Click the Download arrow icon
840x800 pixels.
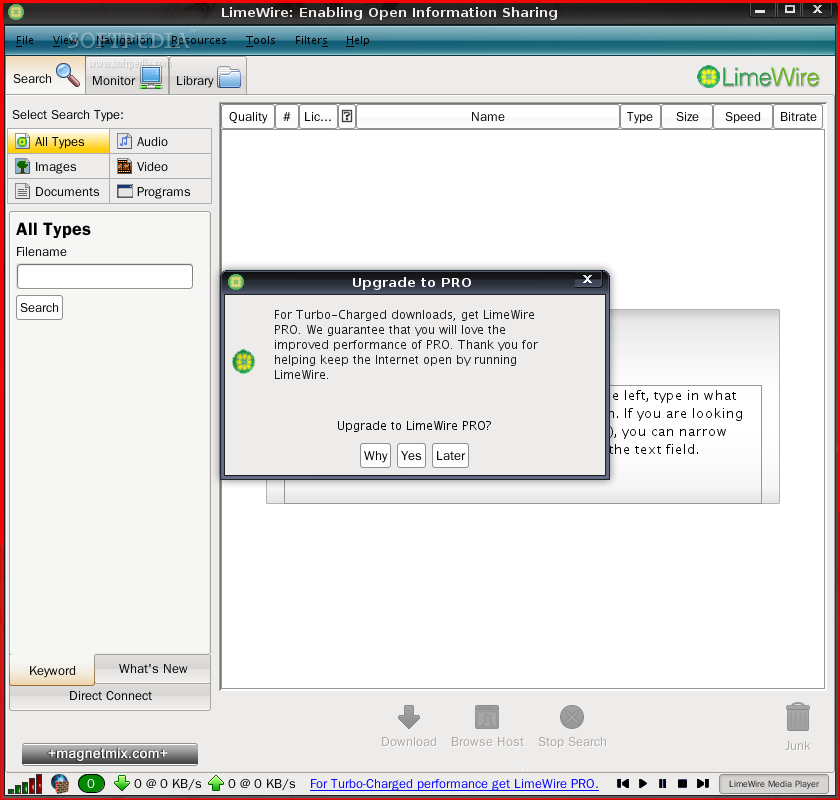click(x=409, y=717)
